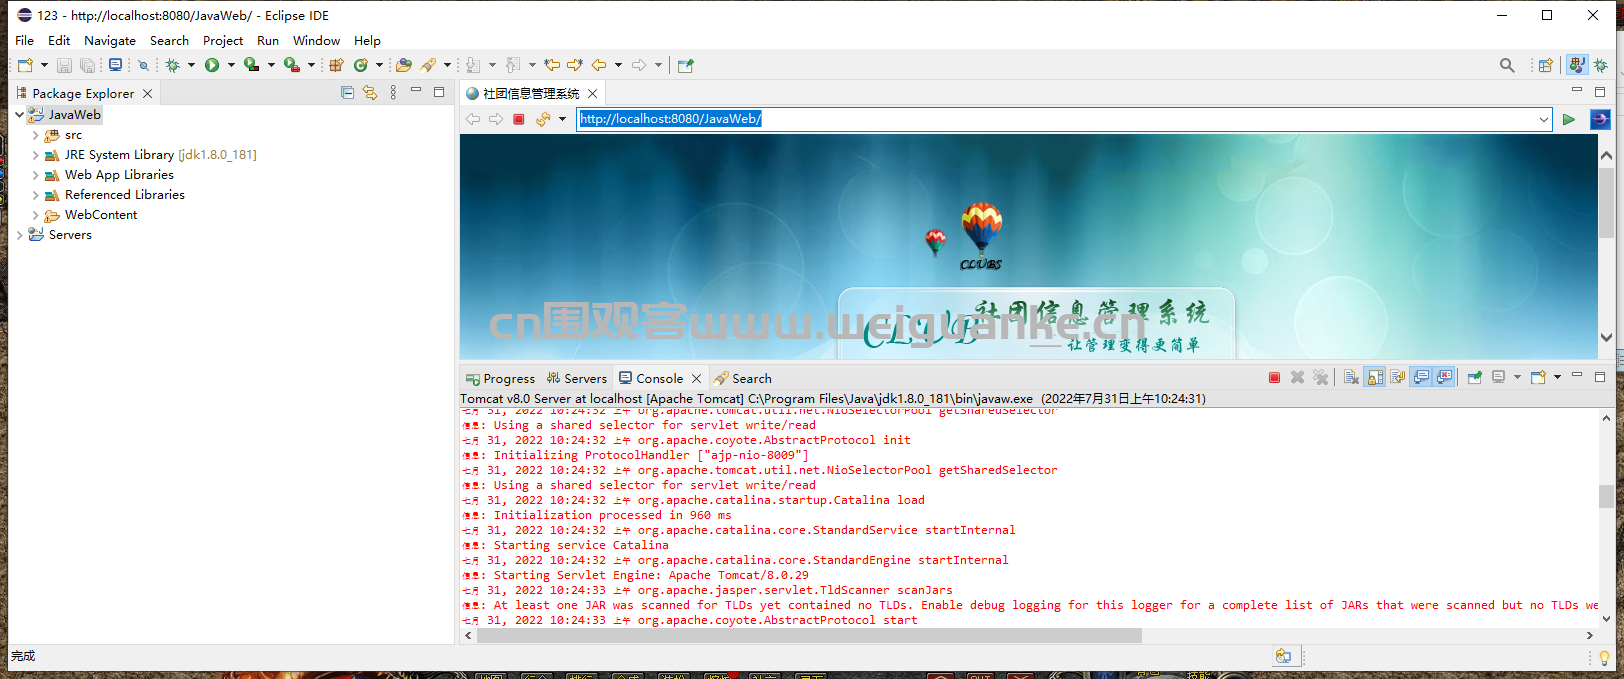The image size is (1624, 679).
Task: Maximize the Package Explorer view
Action: pos(439,92)
